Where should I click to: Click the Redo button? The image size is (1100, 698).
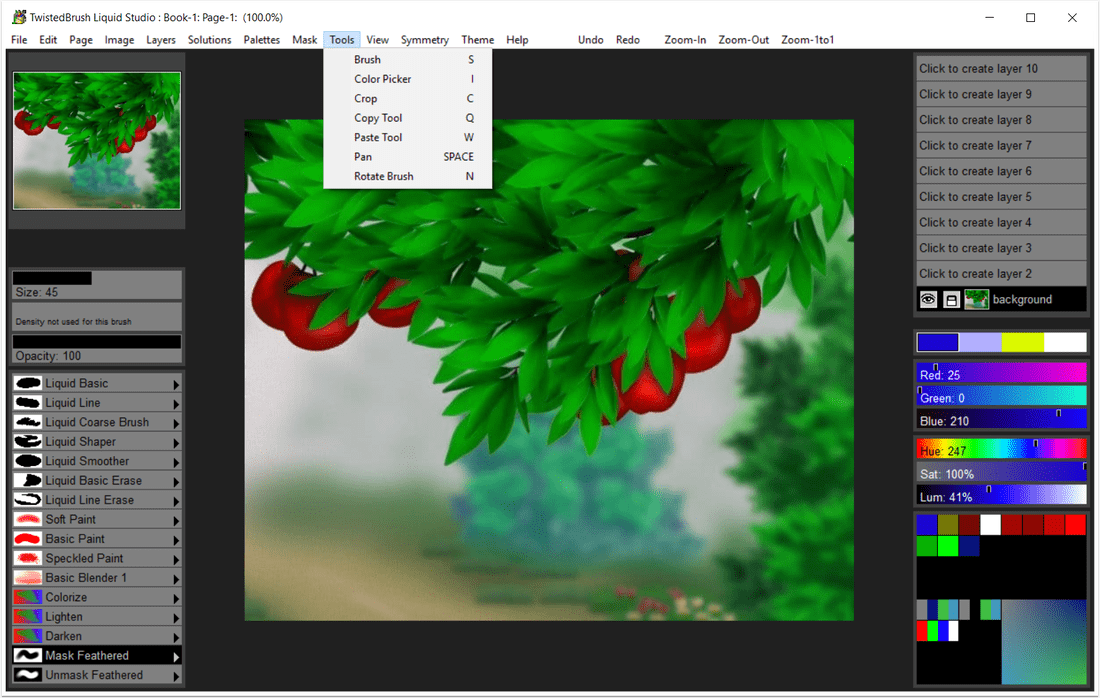click(x=628, y=40)
